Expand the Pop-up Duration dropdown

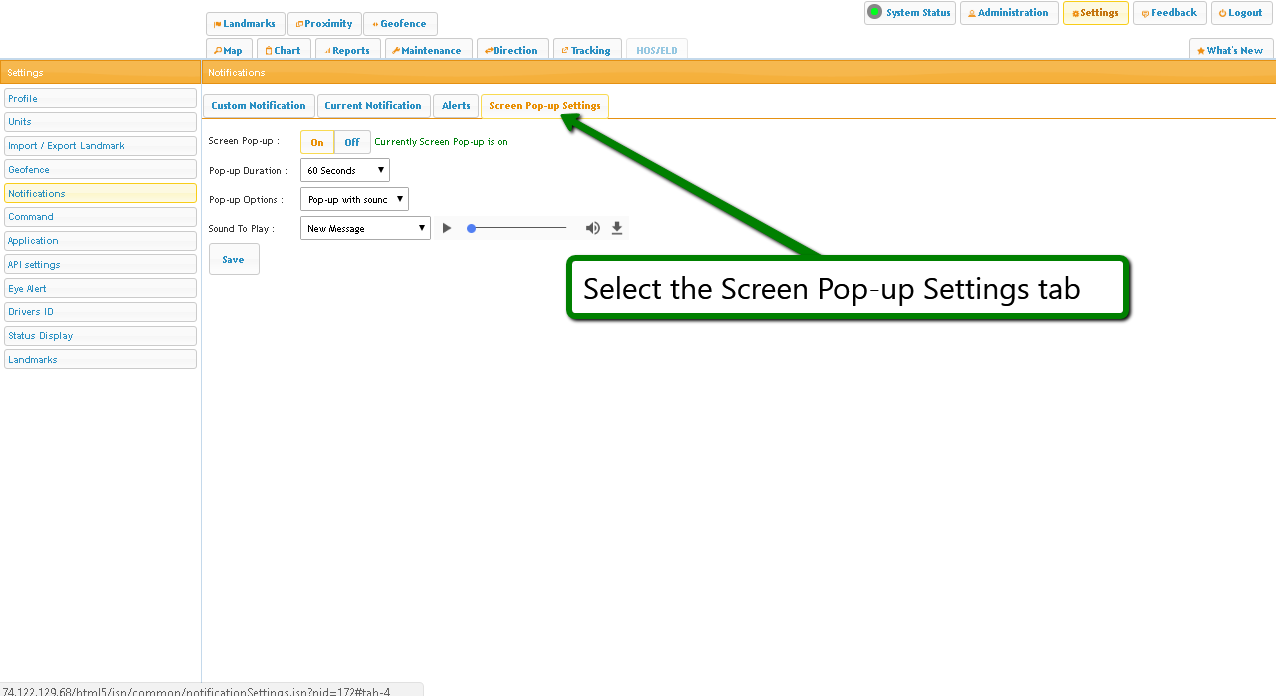(x=345, y=171)
